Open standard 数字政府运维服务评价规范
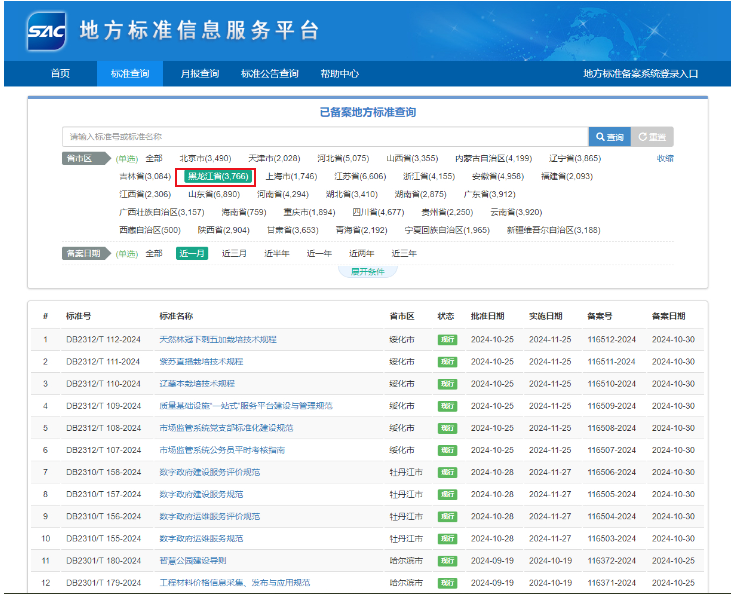This screenshot has height=594, width=731. pyautogui.click(x=209, y=517)
